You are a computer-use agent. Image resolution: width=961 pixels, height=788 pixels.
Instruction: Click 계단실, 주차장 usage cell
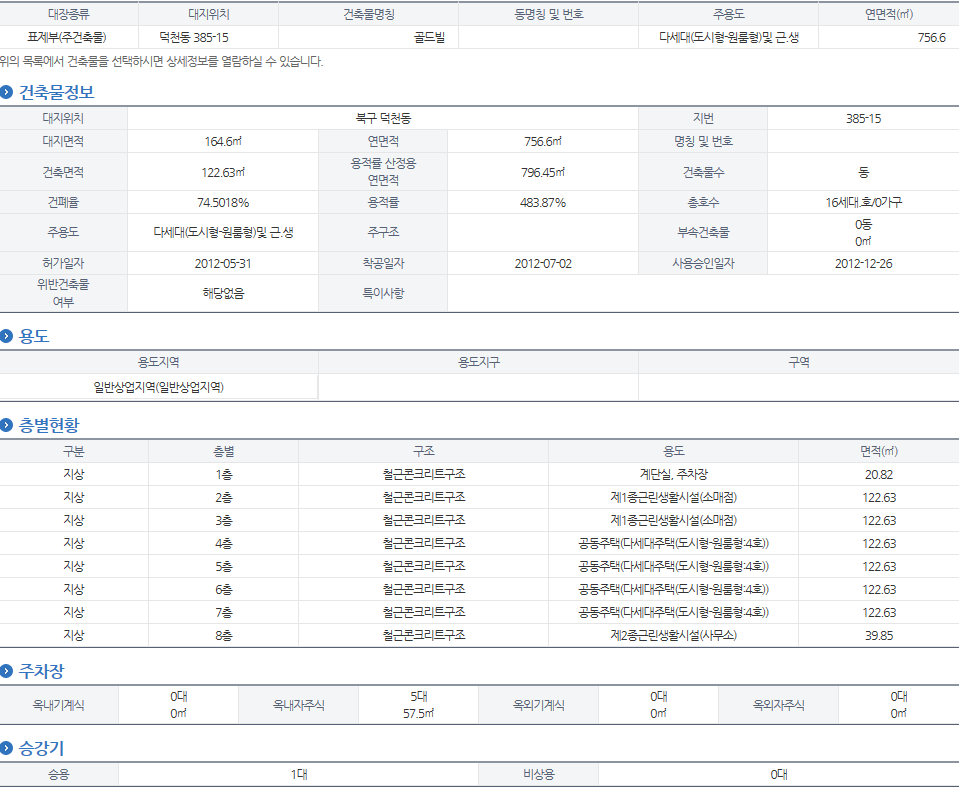click(x=674, y=474)
